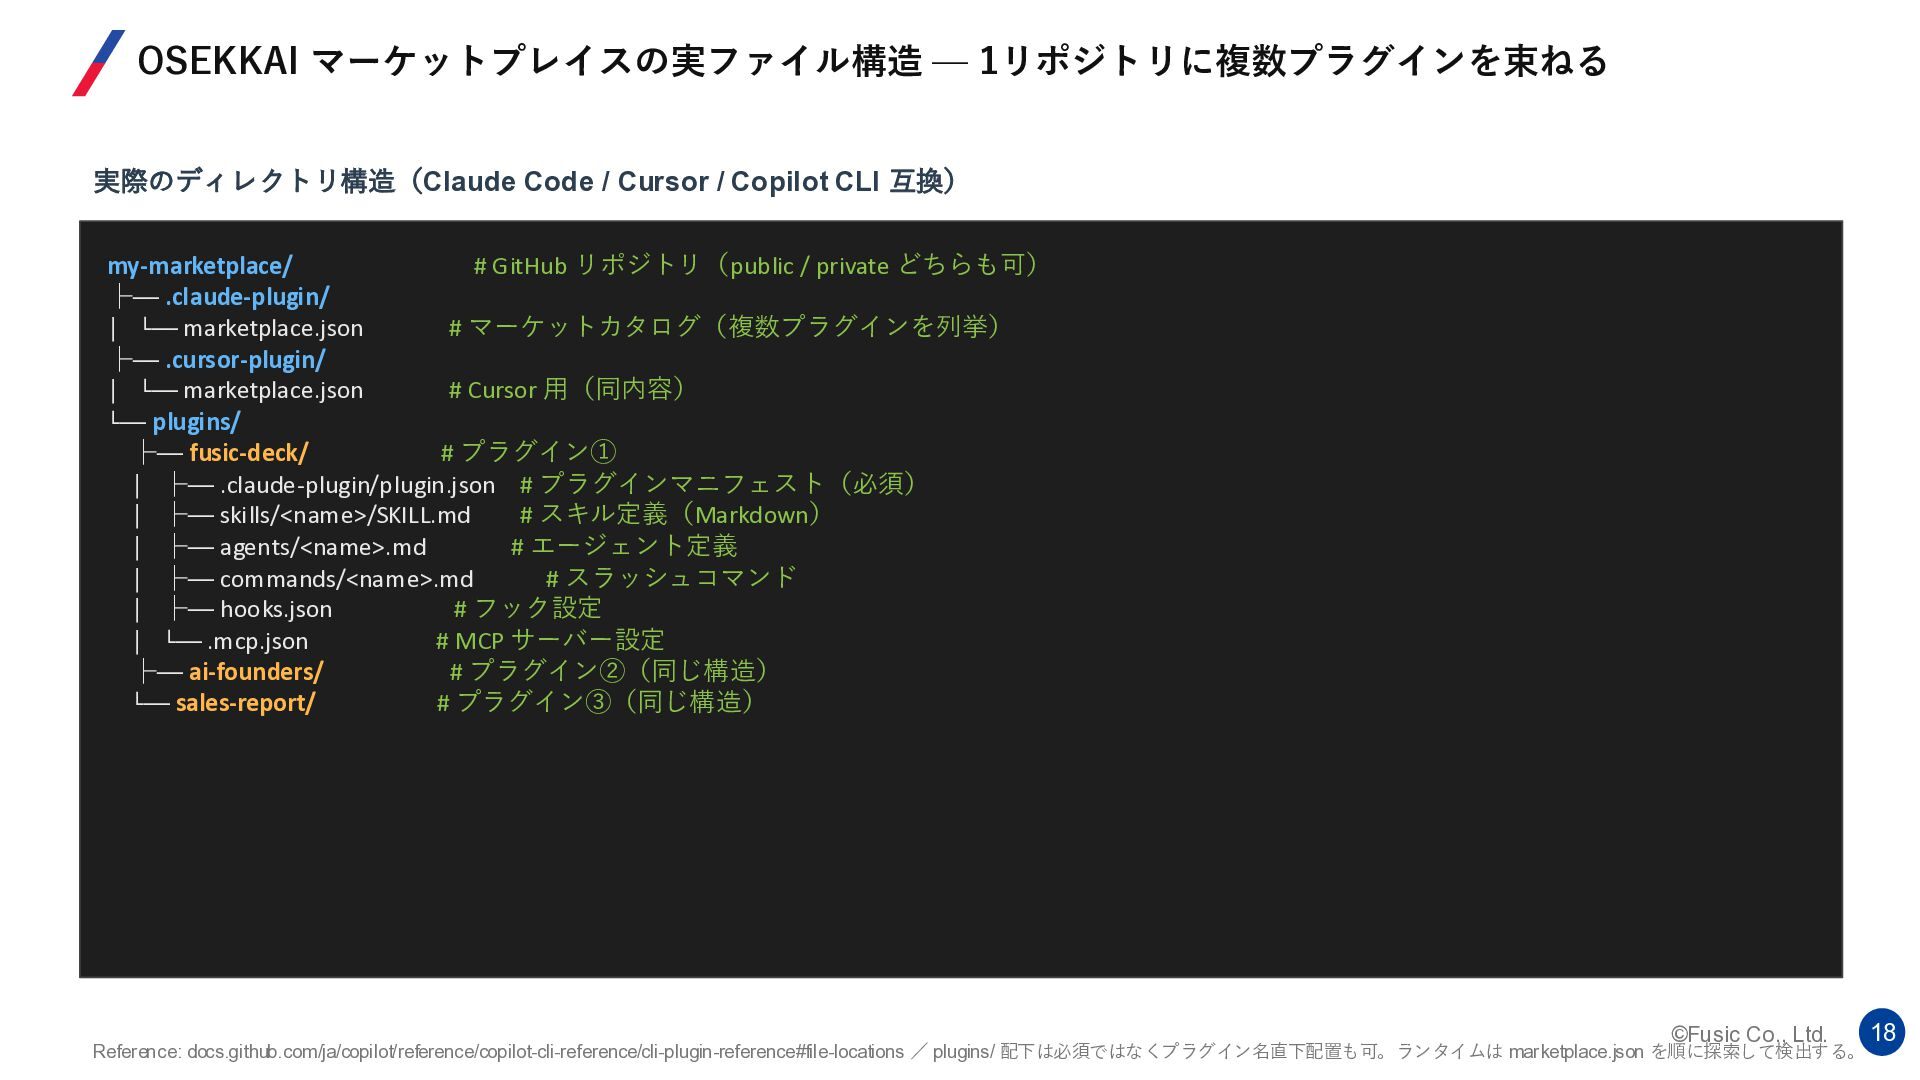
Task: Select the my-marketplace/ root folder
Action: [x=200, y=266]
